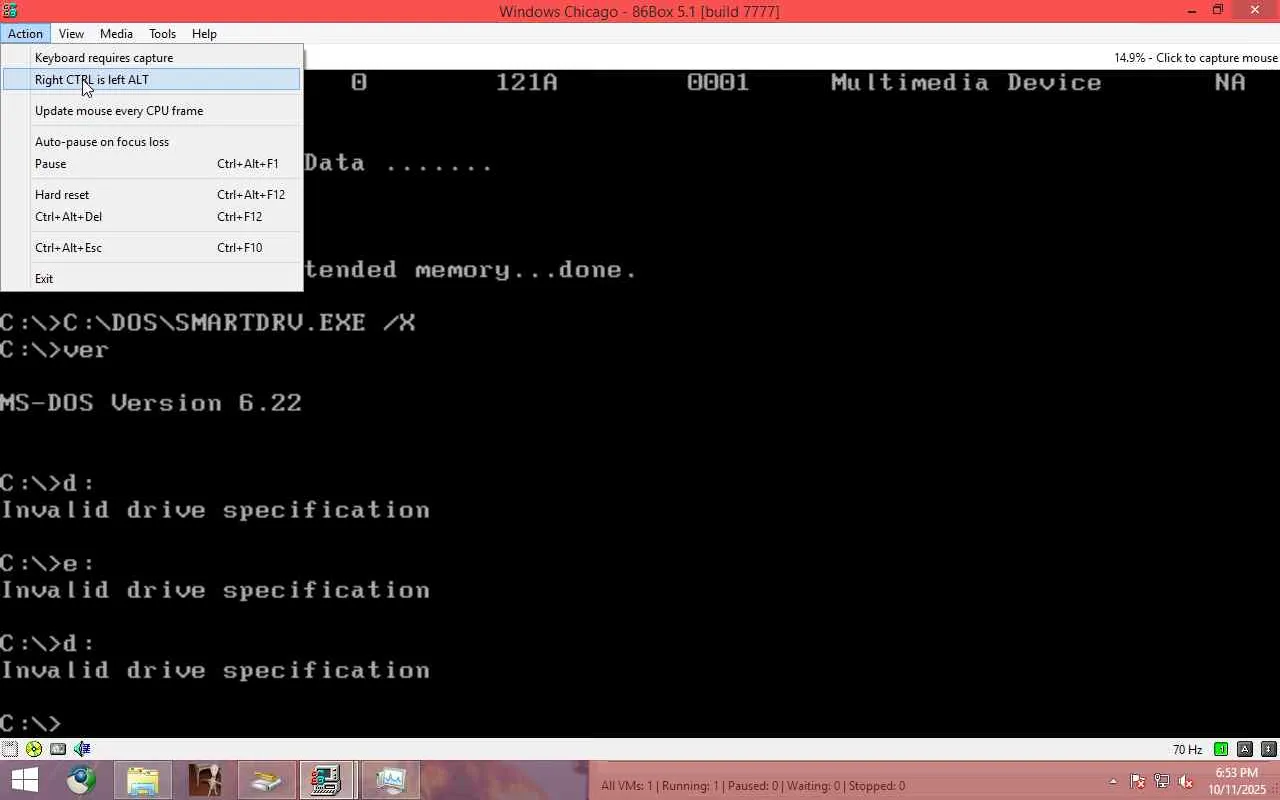Open the View menu

pos(71,34)
